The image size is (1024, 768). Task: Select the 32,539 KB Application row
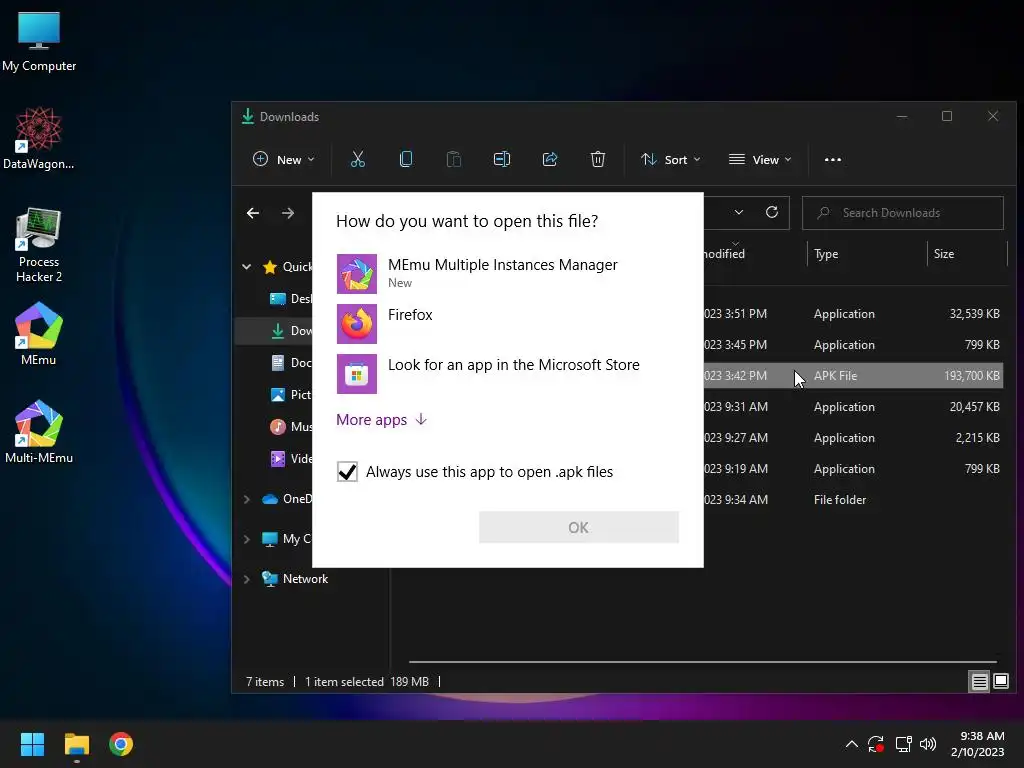tap(853, 313)
